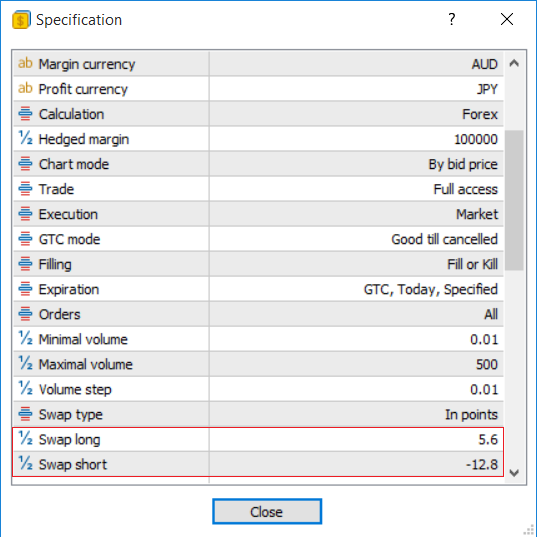This screenshot has height=537, width=537.
Task: Select the Volume step label
Action: [x=75, y=390]
